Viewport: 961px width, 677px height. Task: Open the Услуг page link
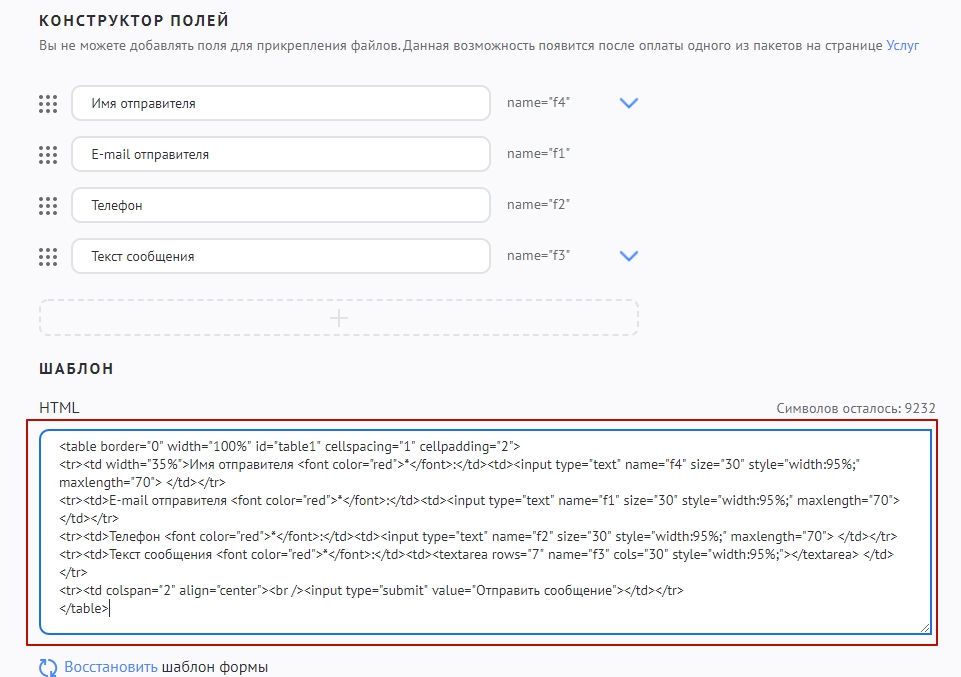902,45
